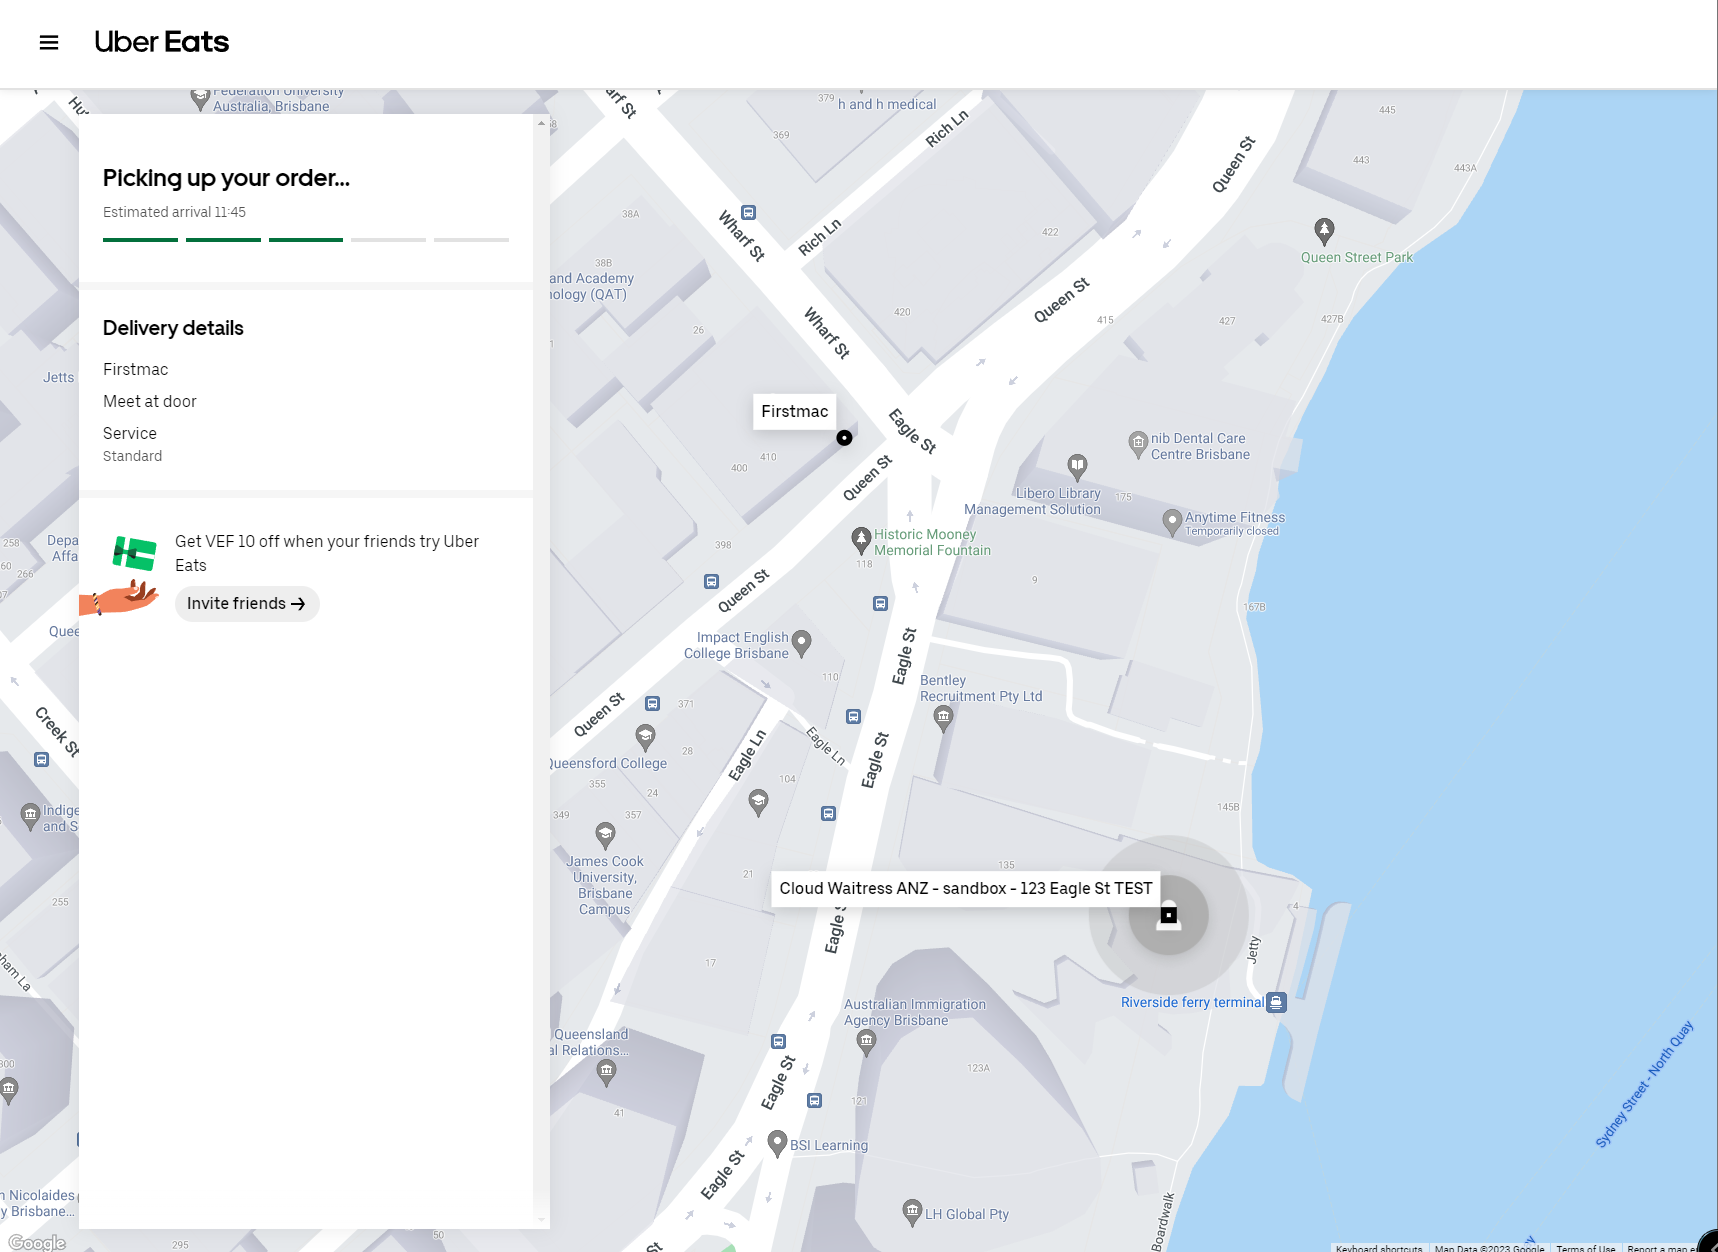Click the LH Global Pty map pin
Image resolution: width=1718 pixels, height=1252 pixels.
912,1212
